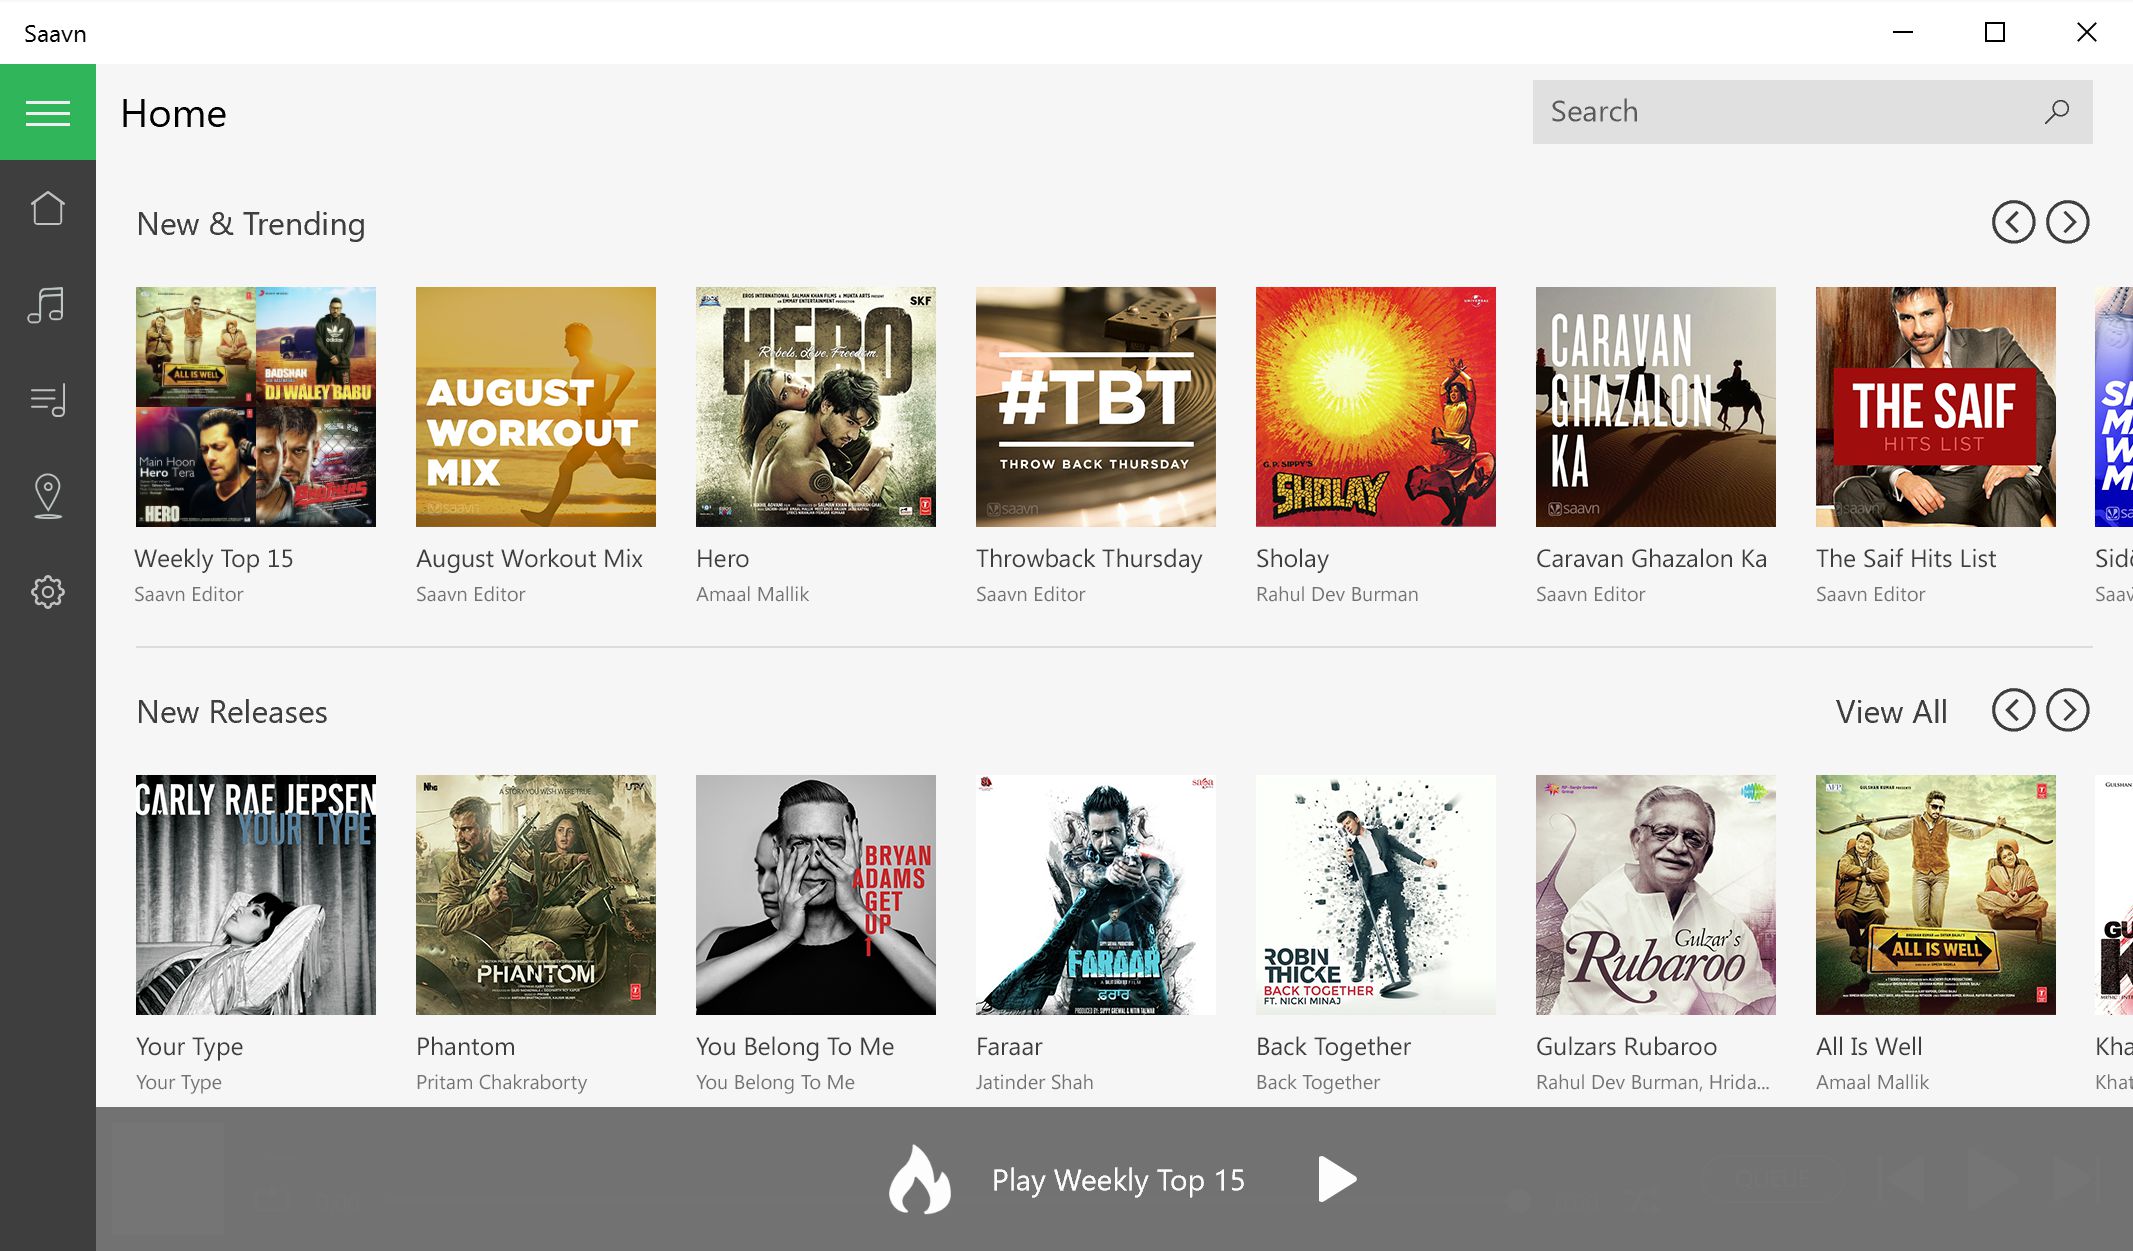Go to Home via sidebar house icon
2133x1251 pixels.
pyautogui.click(x=48, y=208)
